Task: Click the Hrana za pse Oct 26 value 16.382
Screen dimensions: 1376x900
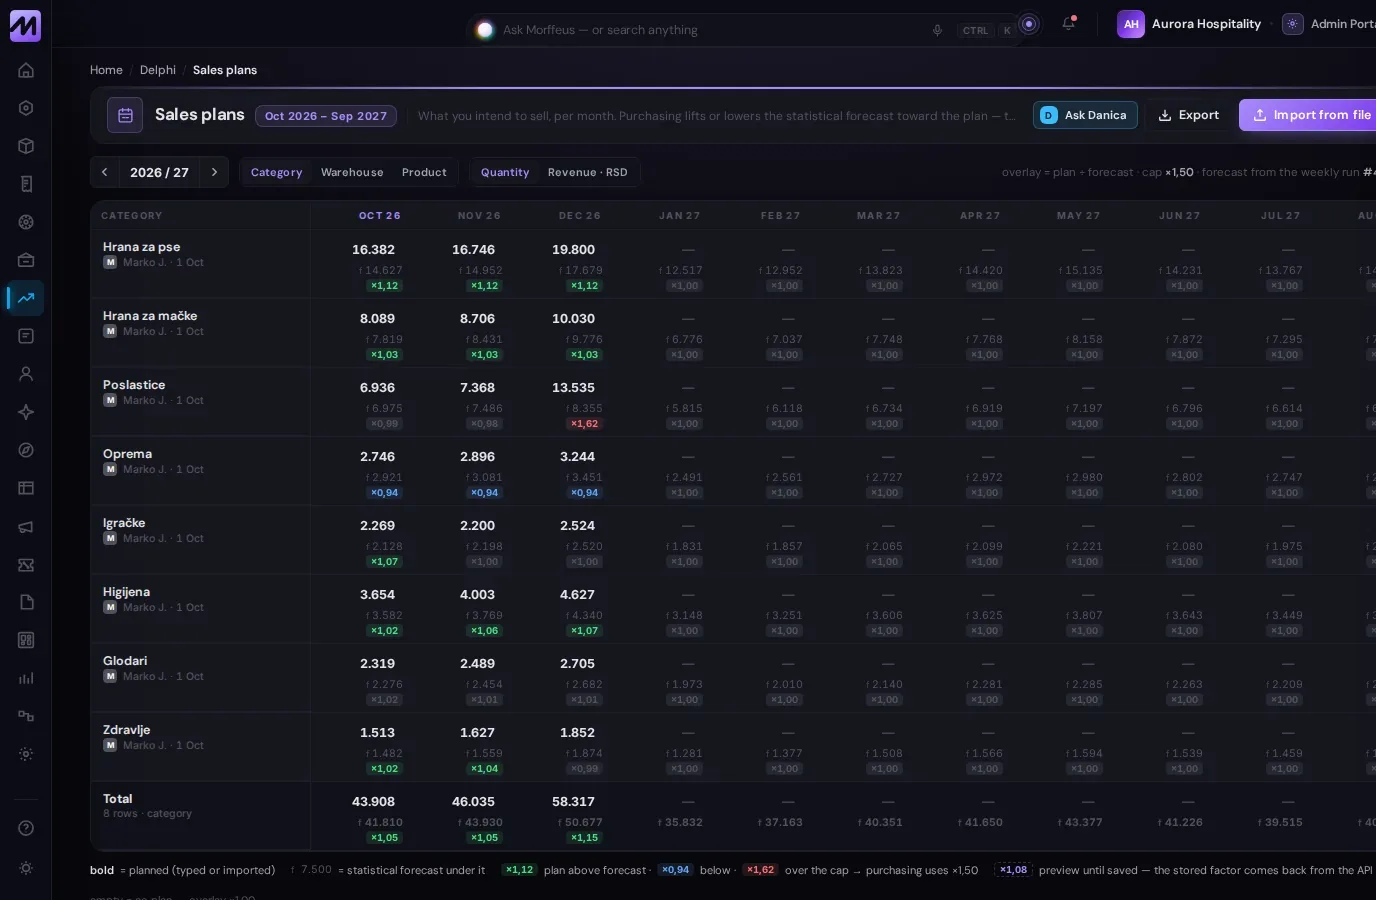Action: 373,250
